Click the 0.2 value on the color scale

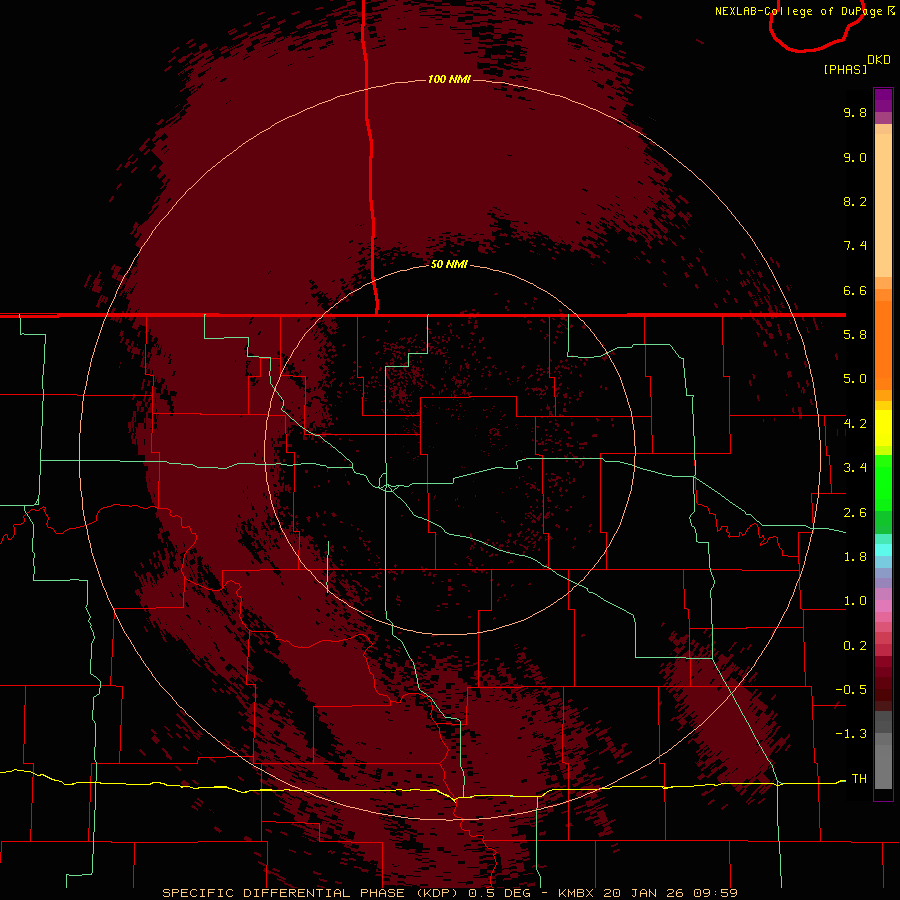tap(855, 646)
